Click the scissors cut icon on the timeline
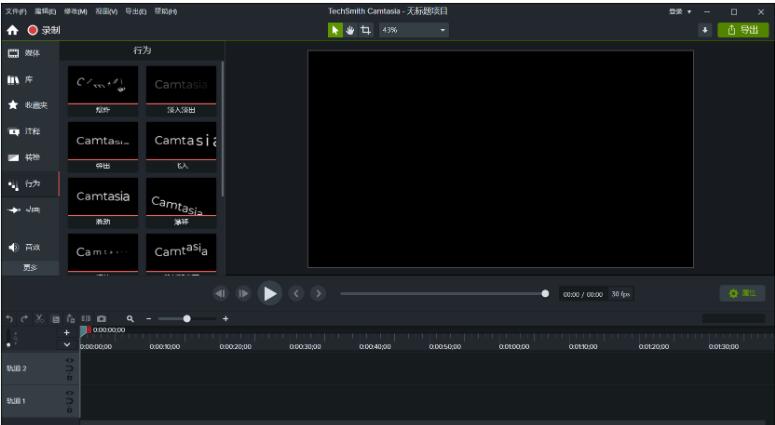775x425 pixels. (x=39, y=318)
